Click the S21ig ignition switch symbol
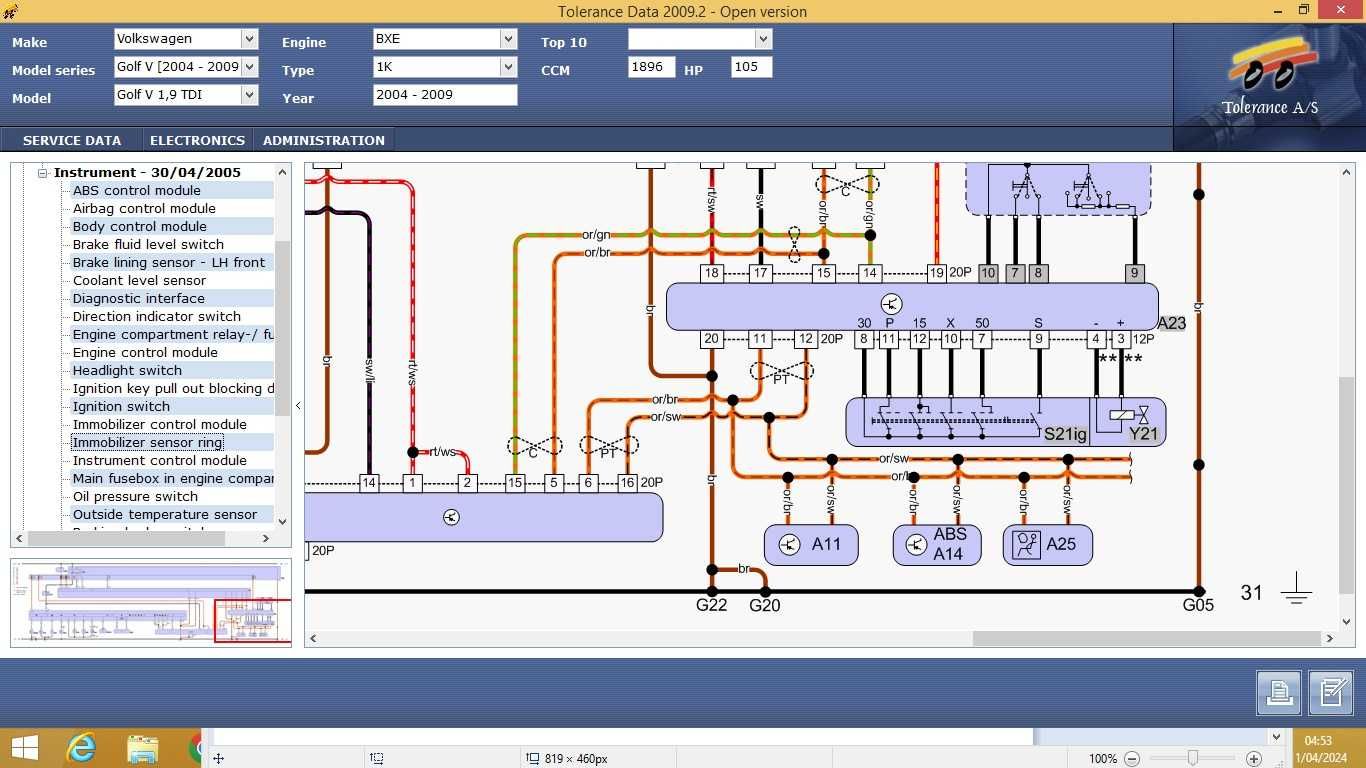This screenshot has width=1366, height=768. click(968, 422)
